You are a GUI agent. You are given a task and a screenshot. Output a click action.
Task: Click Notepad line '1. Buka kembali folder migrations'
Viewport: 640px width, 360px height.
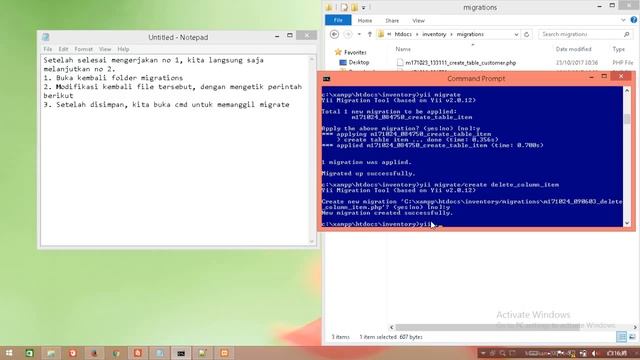pyautogui.click(x=113, y=78)
